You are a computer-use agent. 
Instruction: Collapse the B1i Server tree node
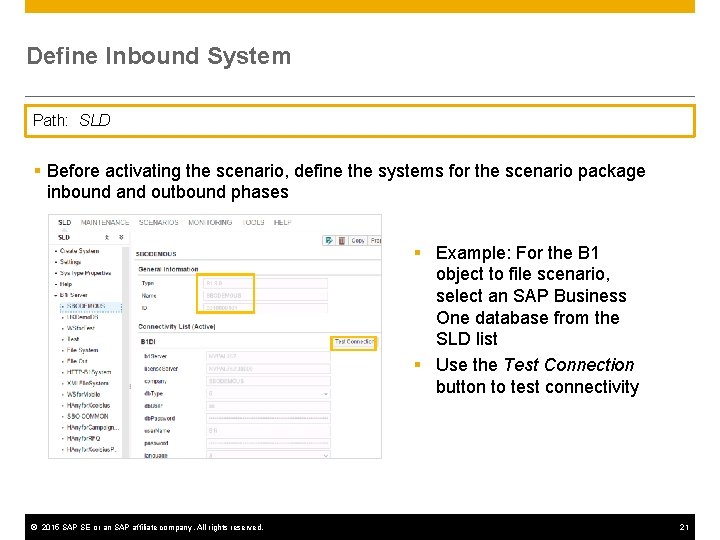[56, 295]
